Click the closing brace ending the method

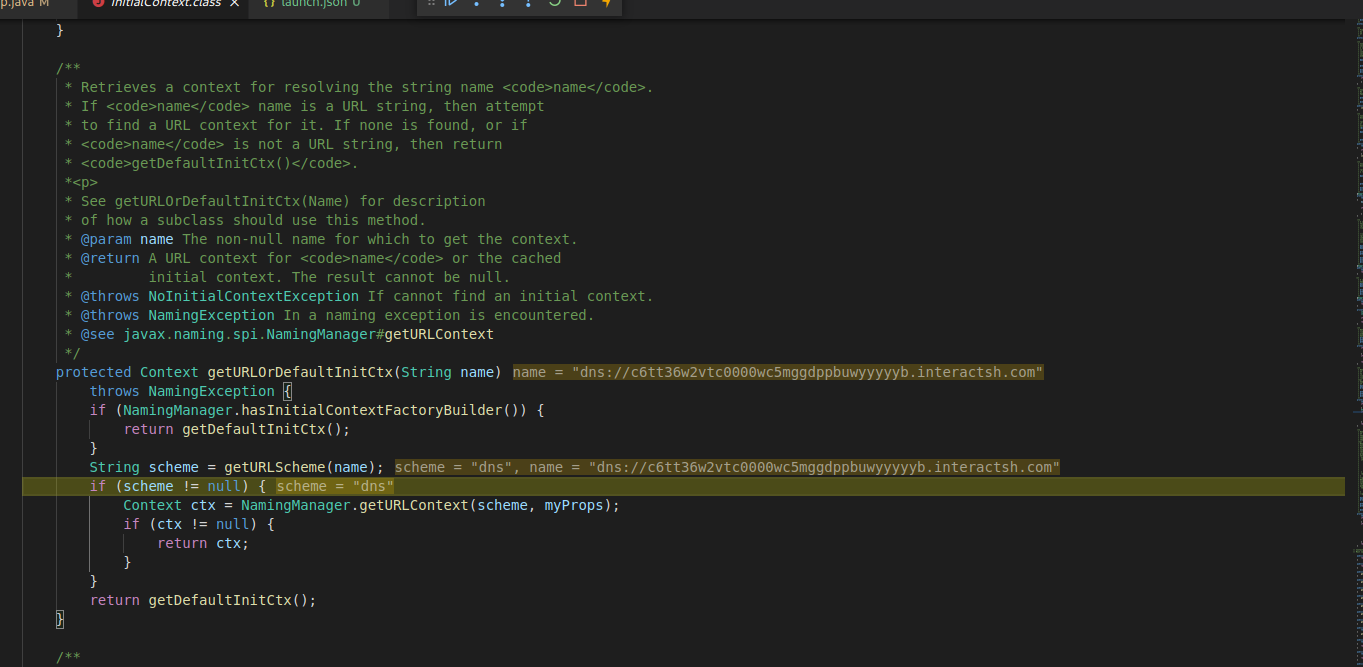(x=60, y=619)
